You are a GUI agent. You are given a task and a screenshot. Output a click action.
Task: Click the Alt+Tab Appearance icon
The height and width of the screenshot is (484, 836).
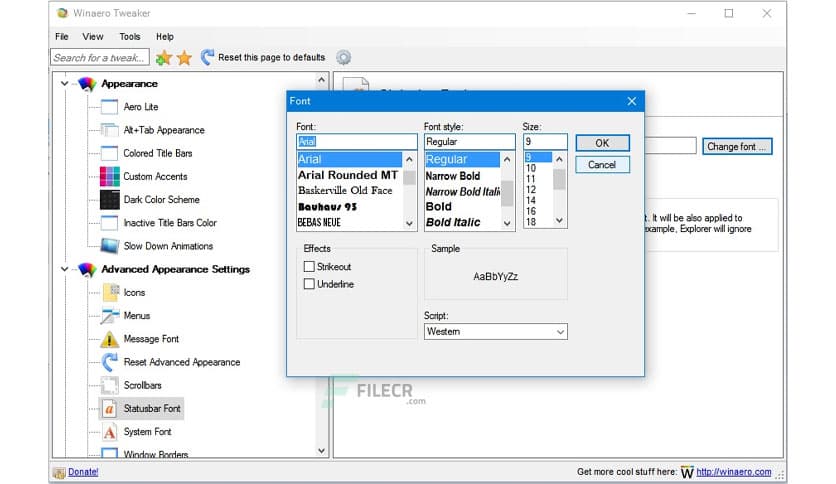(109, 130)
